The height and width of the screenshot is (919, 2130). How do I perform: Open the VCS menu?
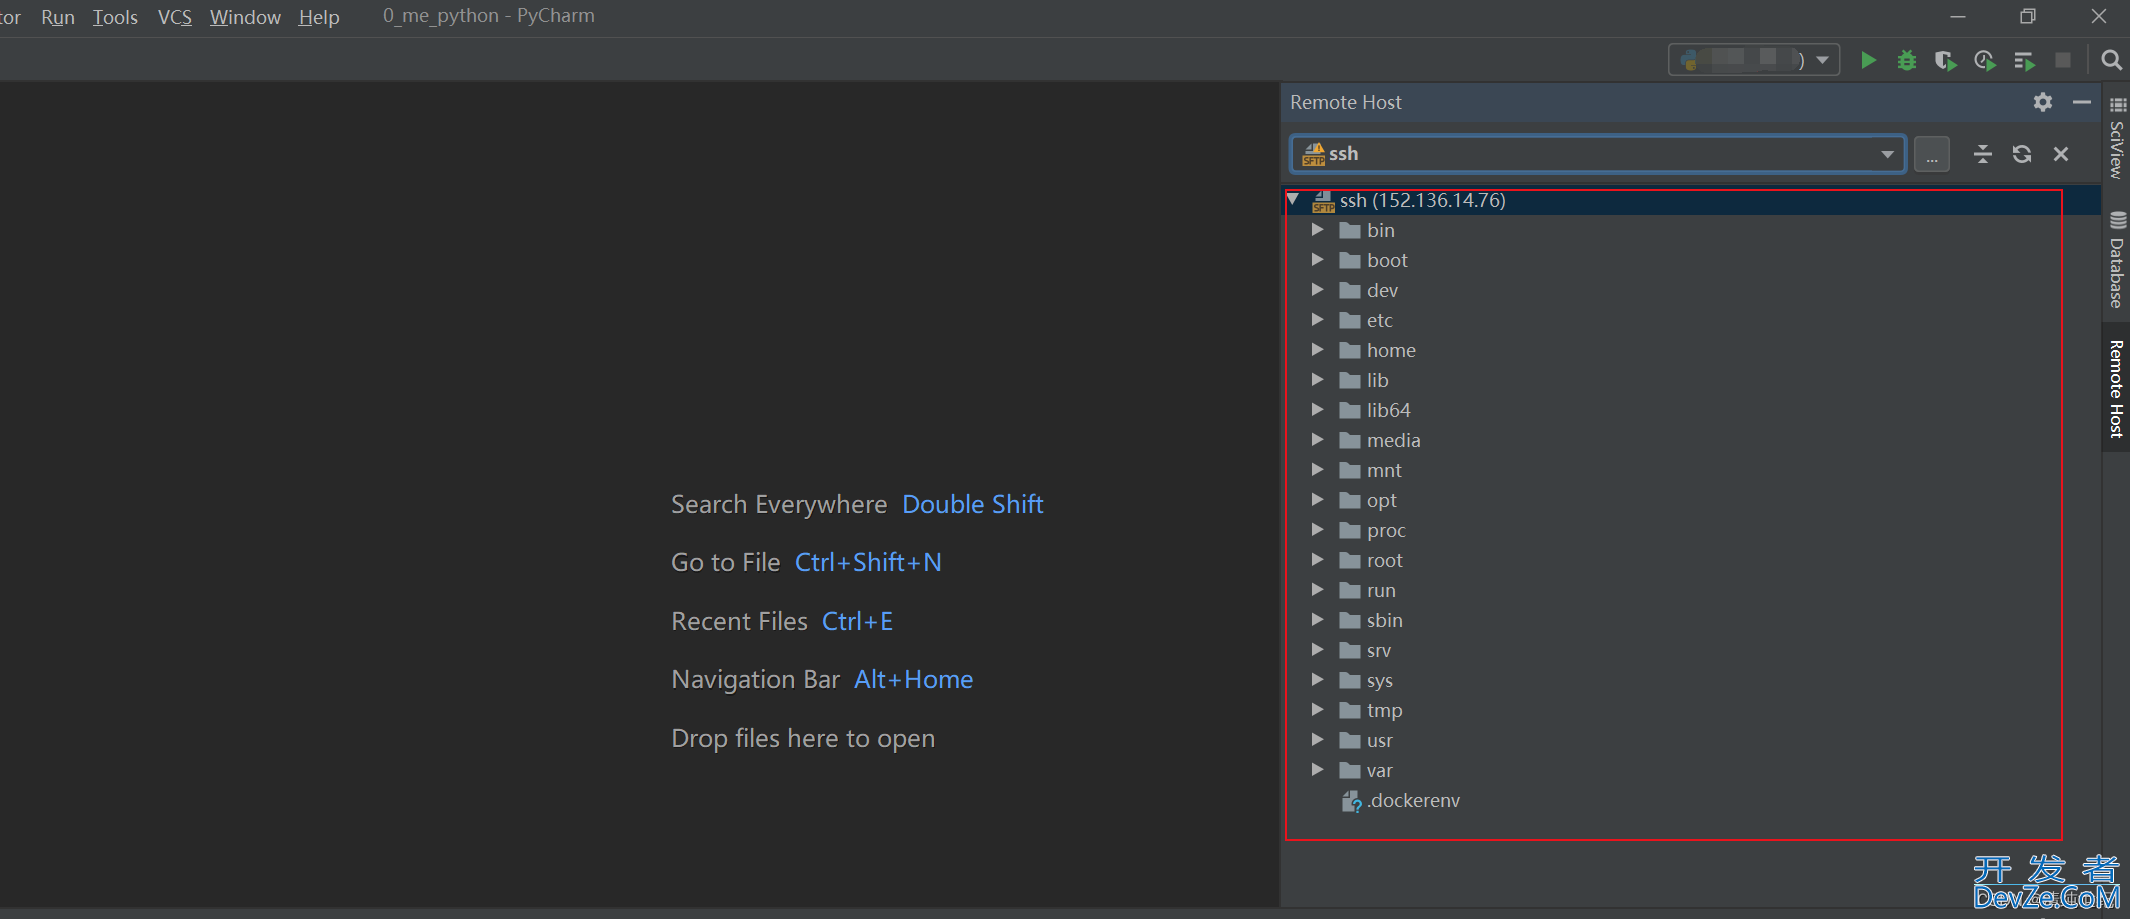click(x=175, y=17)
